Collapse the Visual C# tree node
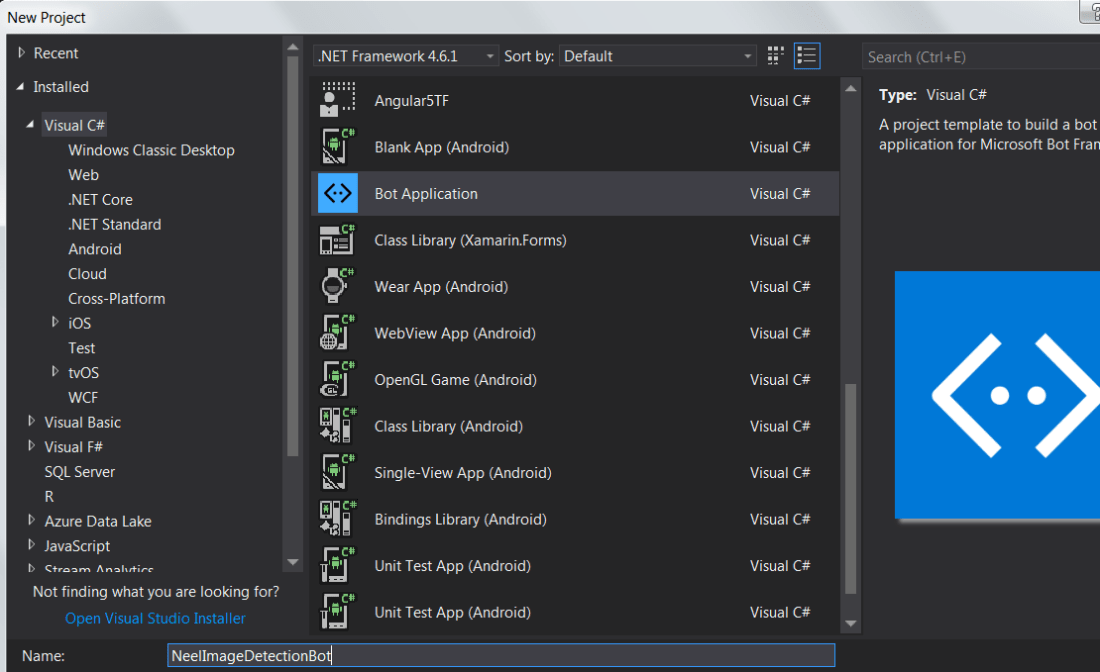The image size is (1100, 672). 32,126
